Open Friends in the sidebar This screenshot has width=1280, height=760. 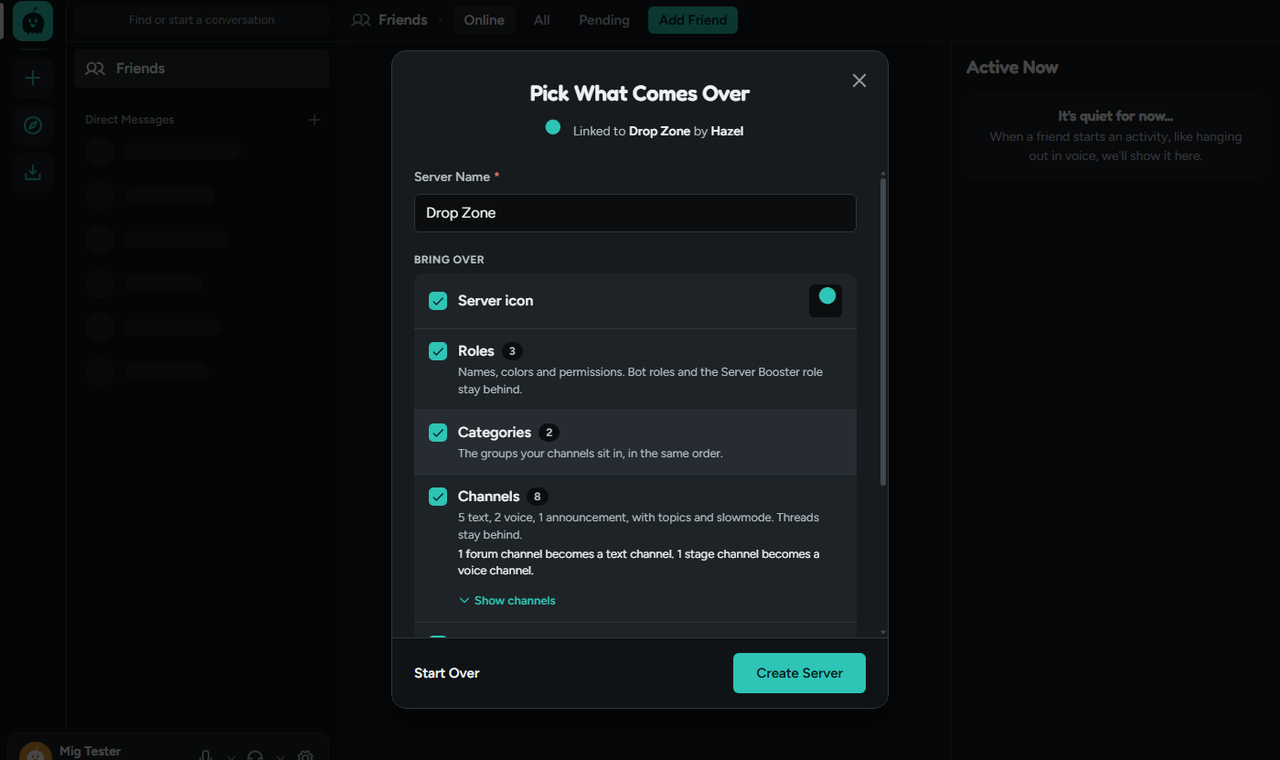pyautogui.click(x=201, y=69)
